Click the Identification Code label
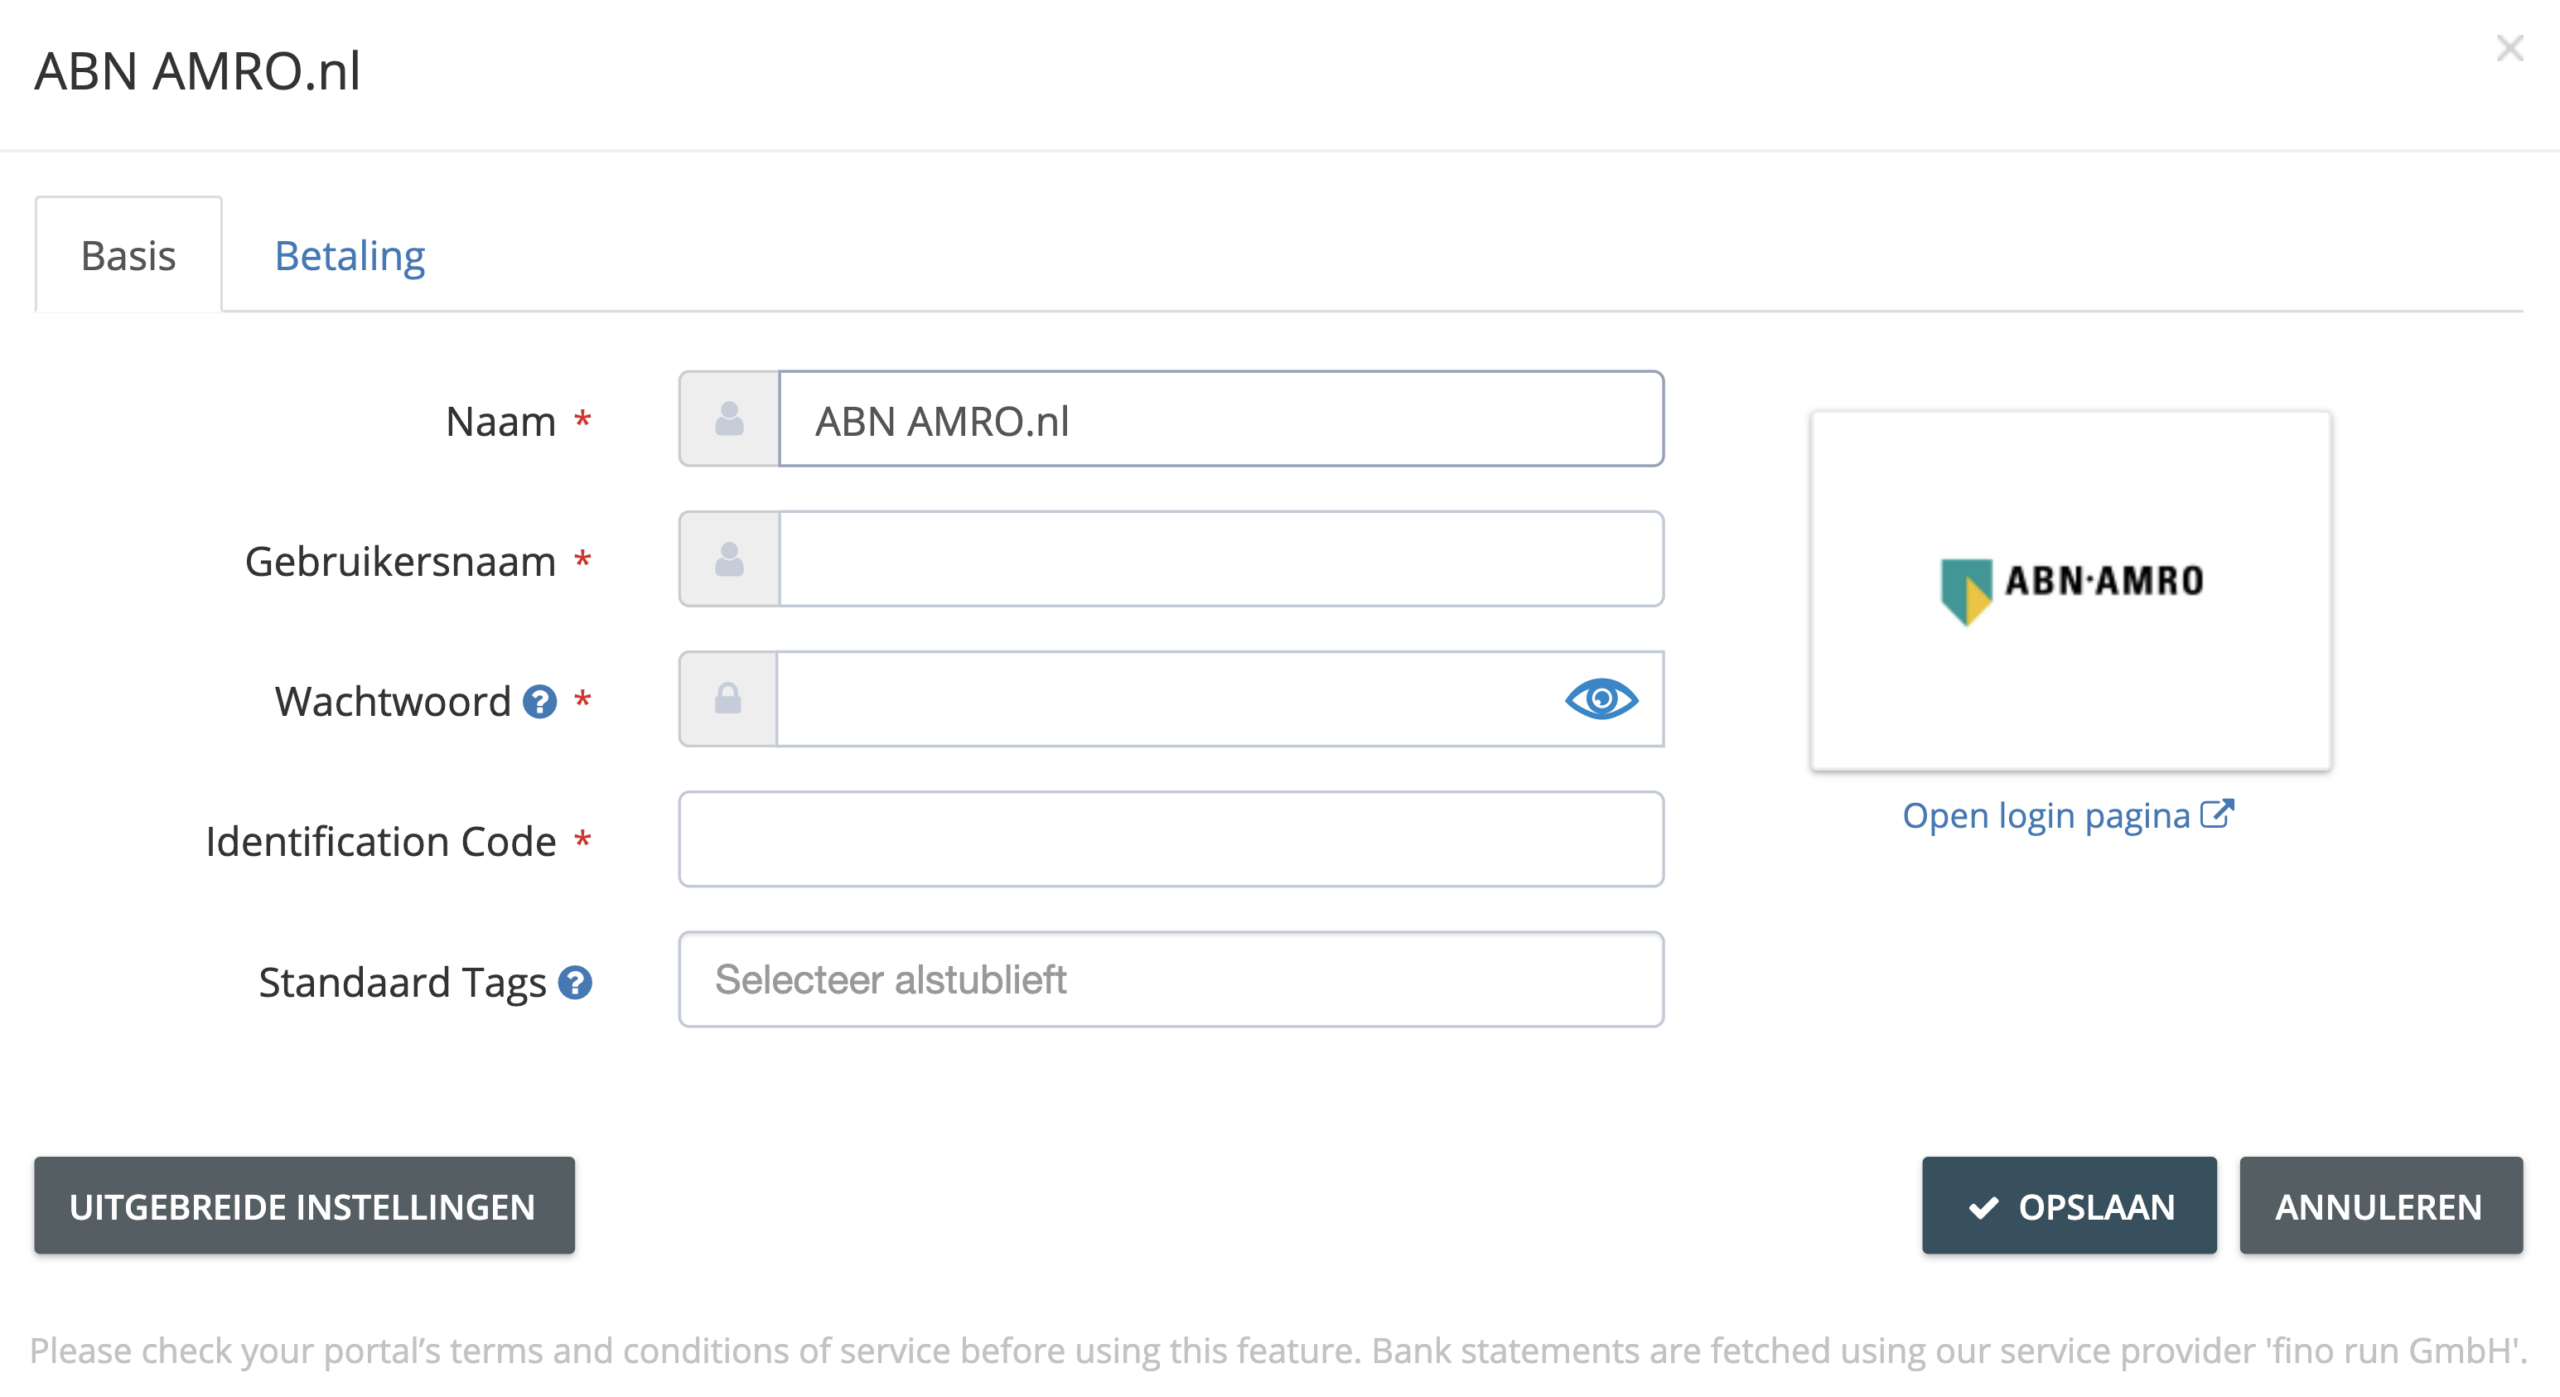Image resolution: width=2560 pixels, height=1397 pixels. coord(381,841)
